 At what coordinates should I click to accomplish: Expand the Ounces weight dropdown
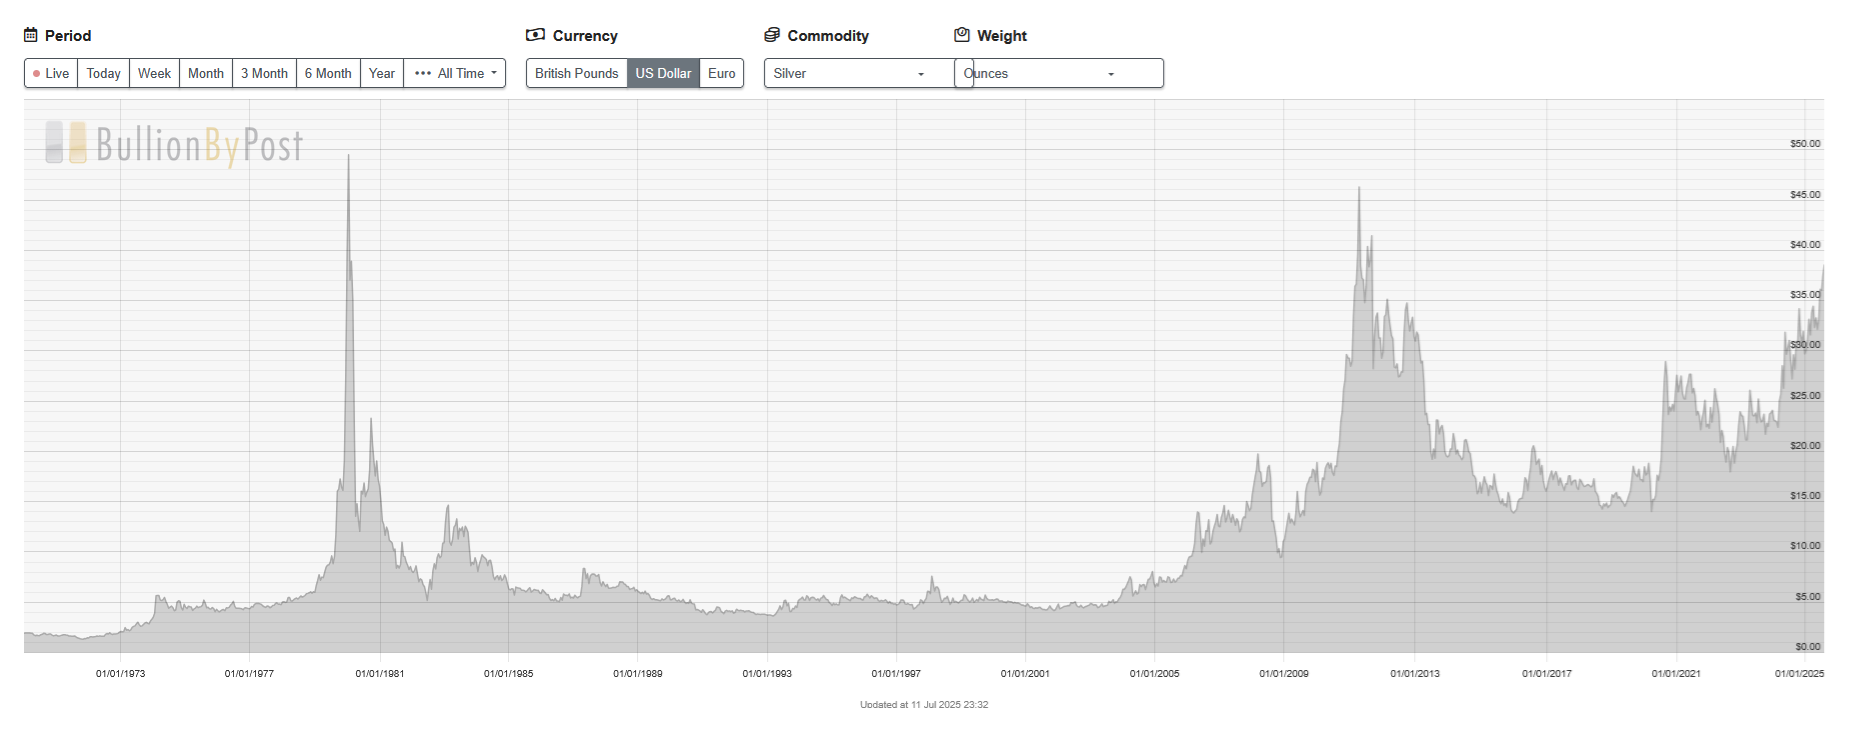pos(1059,73)
